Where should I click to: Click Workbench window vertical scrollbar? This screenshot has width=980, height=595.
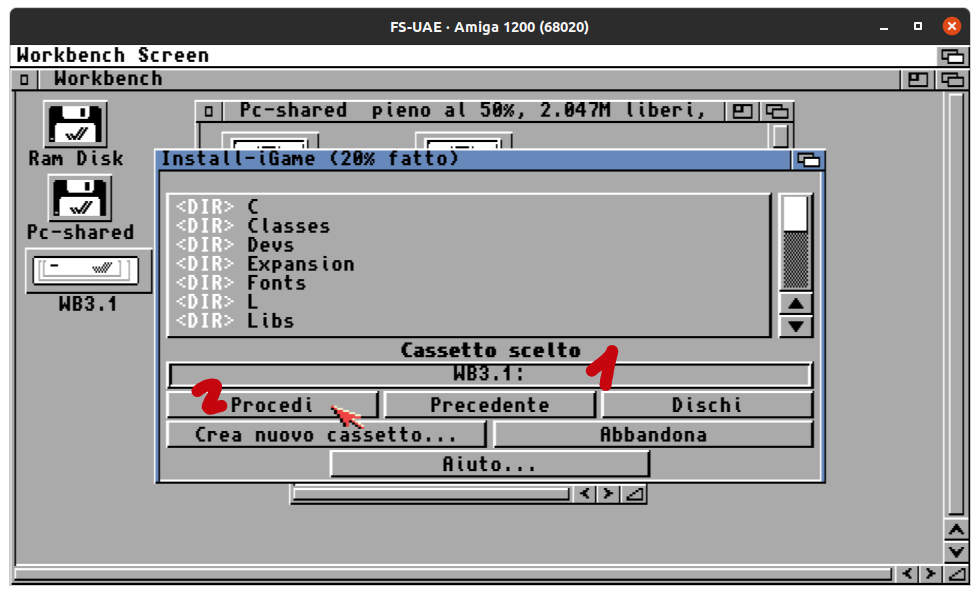point(956,304)
